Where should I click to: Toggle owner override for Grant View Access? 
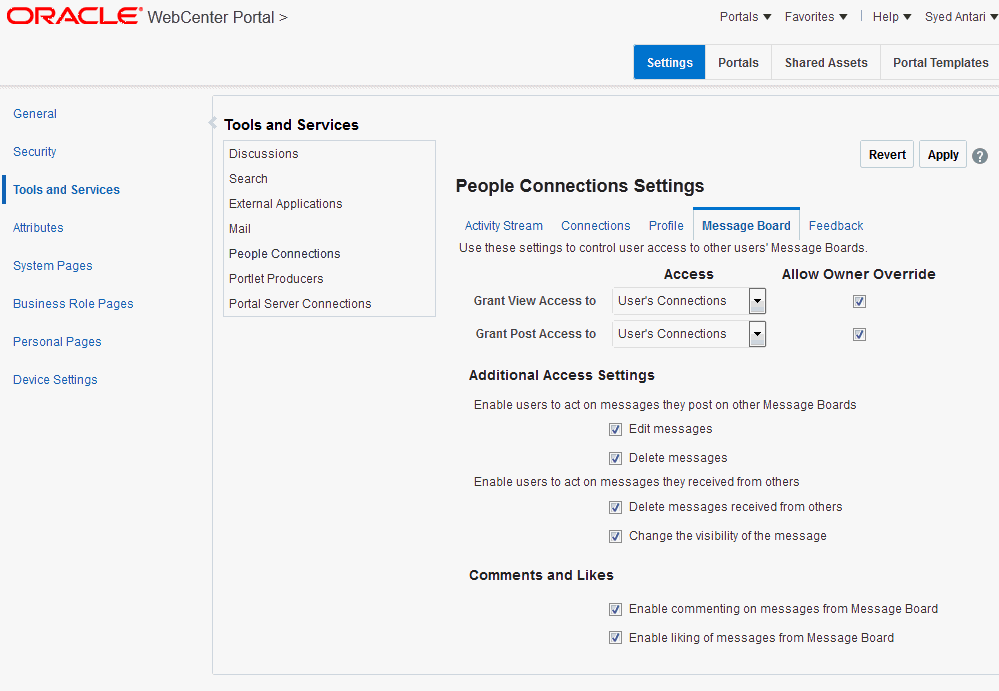point(859,301)
